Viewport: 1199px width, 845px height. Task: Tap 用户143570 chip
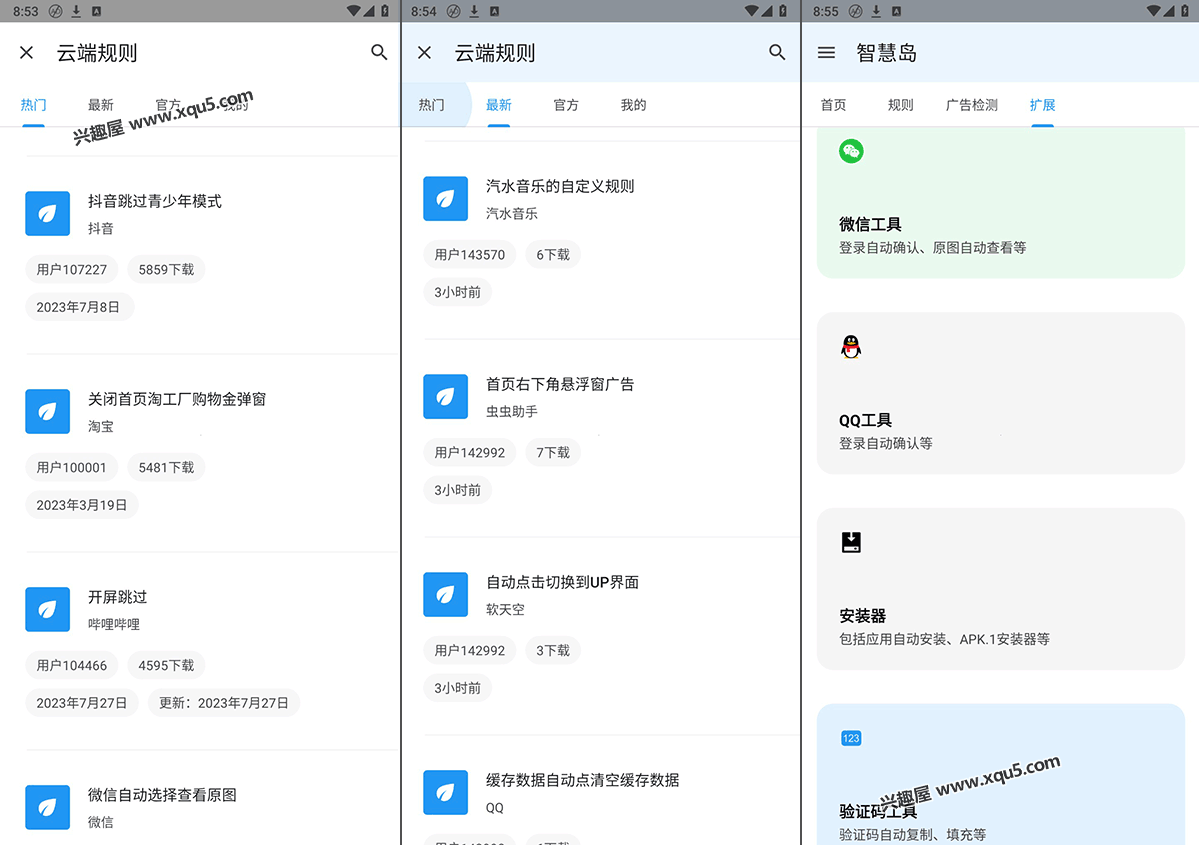[x=470, y=255]
